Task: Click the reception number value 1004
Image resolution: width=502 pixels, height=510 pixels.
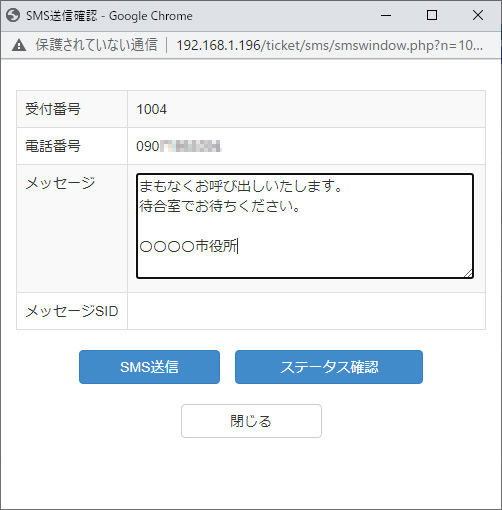Action: tap(152, 109)
